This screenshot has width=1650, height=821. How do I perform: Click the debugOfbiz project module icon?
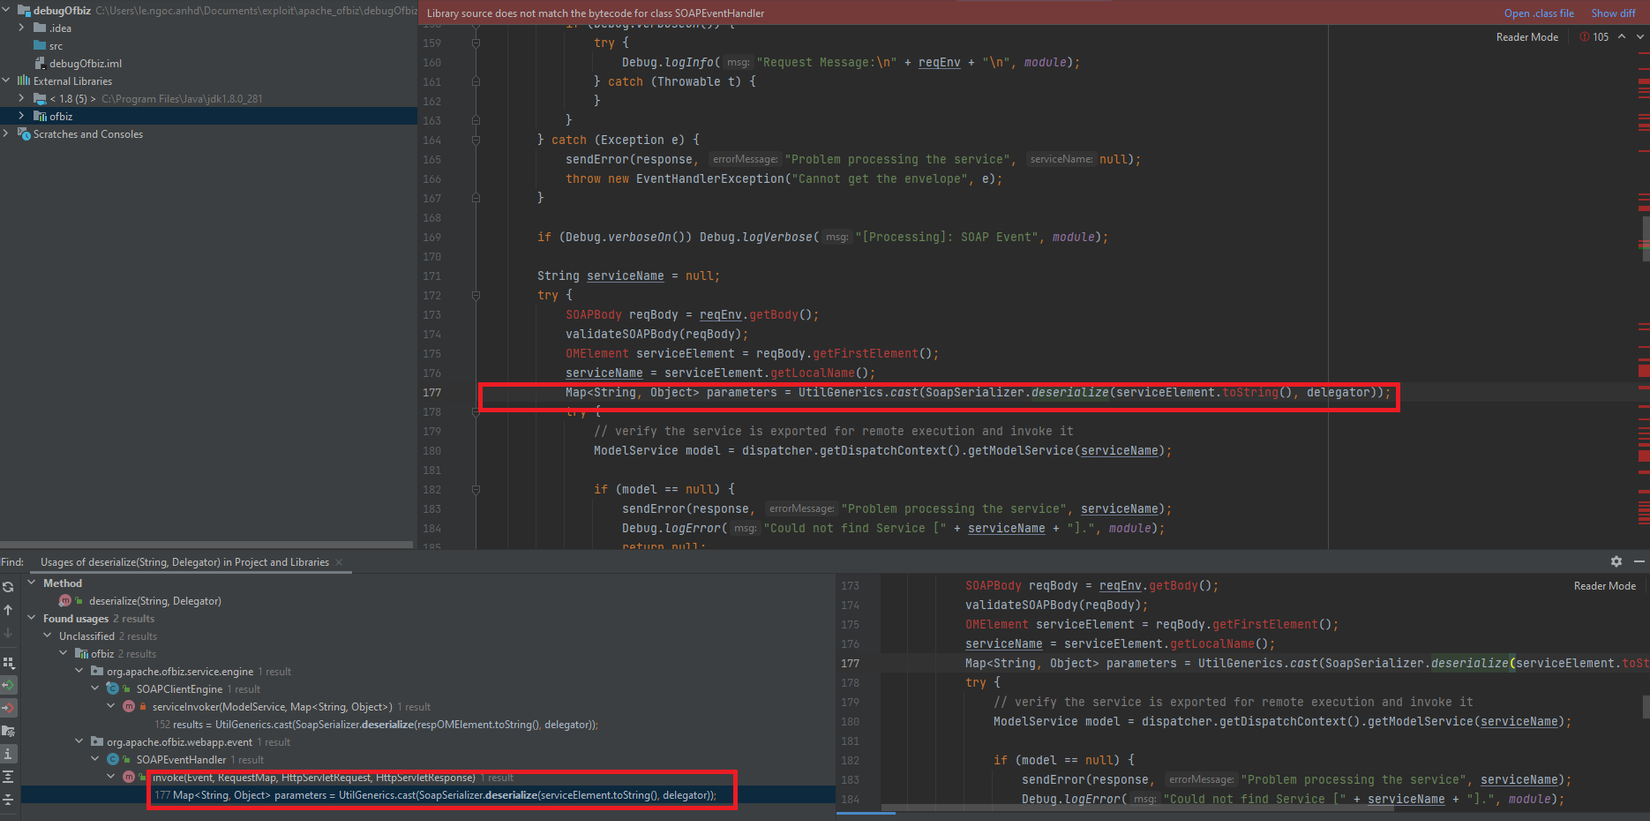click(x=24, y=10)
